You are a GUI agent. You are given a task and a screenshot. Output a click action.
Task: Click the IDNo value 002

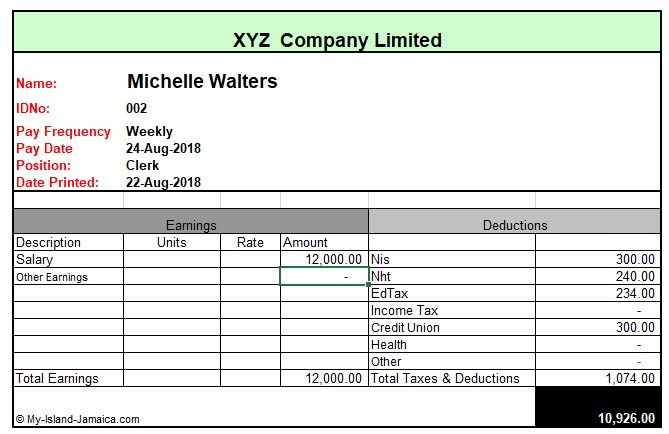pos(137,108)
